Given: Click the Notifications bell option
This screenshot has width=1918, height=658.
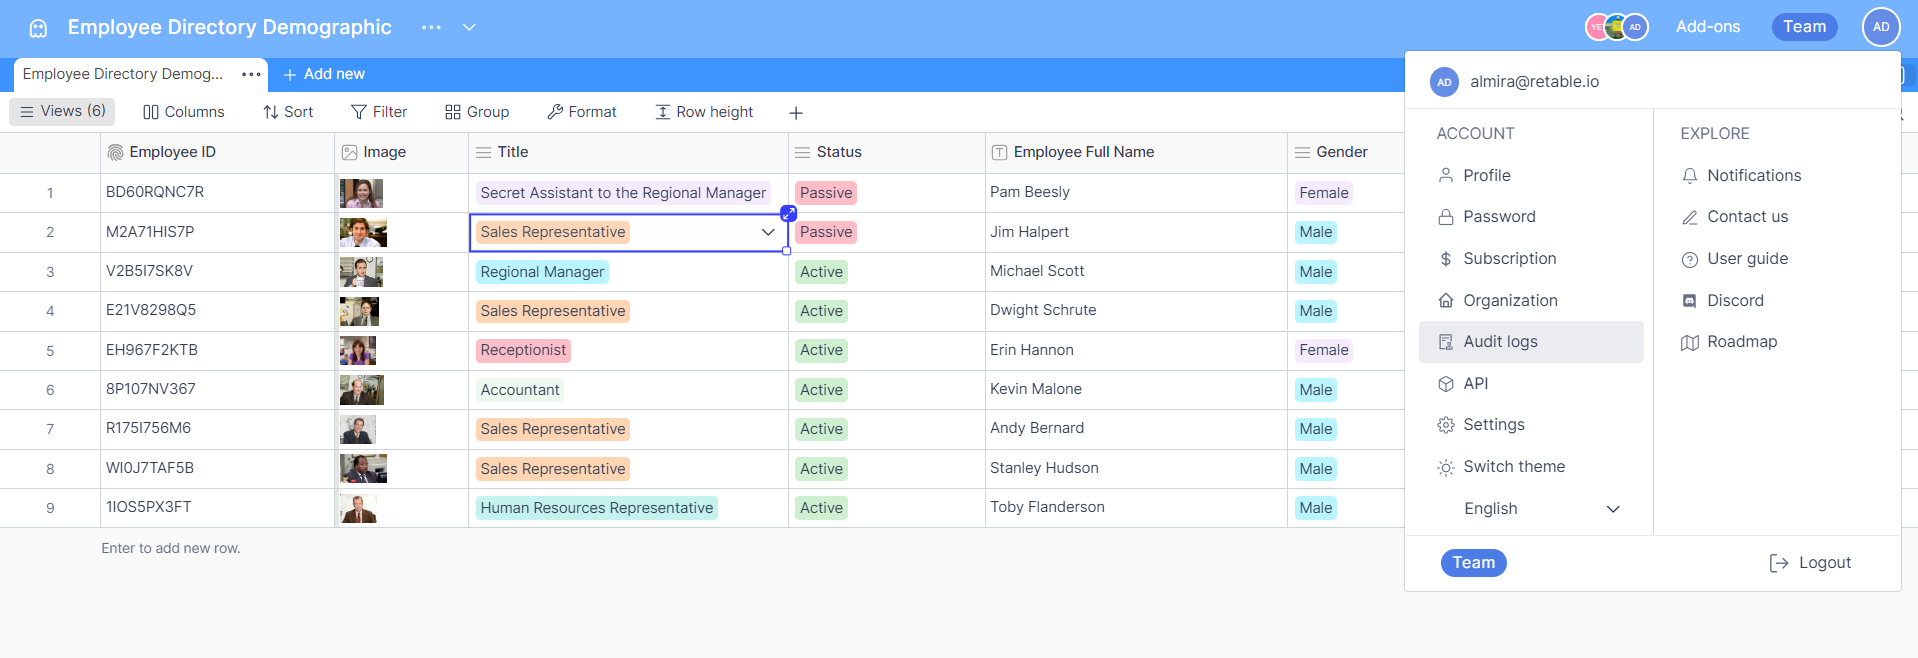Looking at the screenshot, I should (x=1753, y=176).
